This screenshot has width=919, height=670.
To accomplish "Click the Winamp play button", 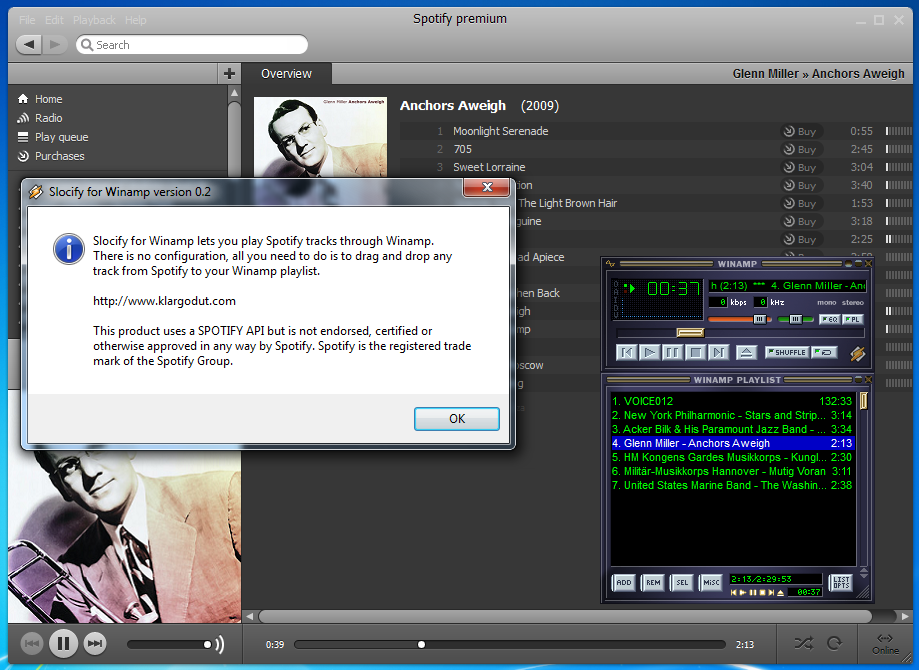I will pos(649,352).
